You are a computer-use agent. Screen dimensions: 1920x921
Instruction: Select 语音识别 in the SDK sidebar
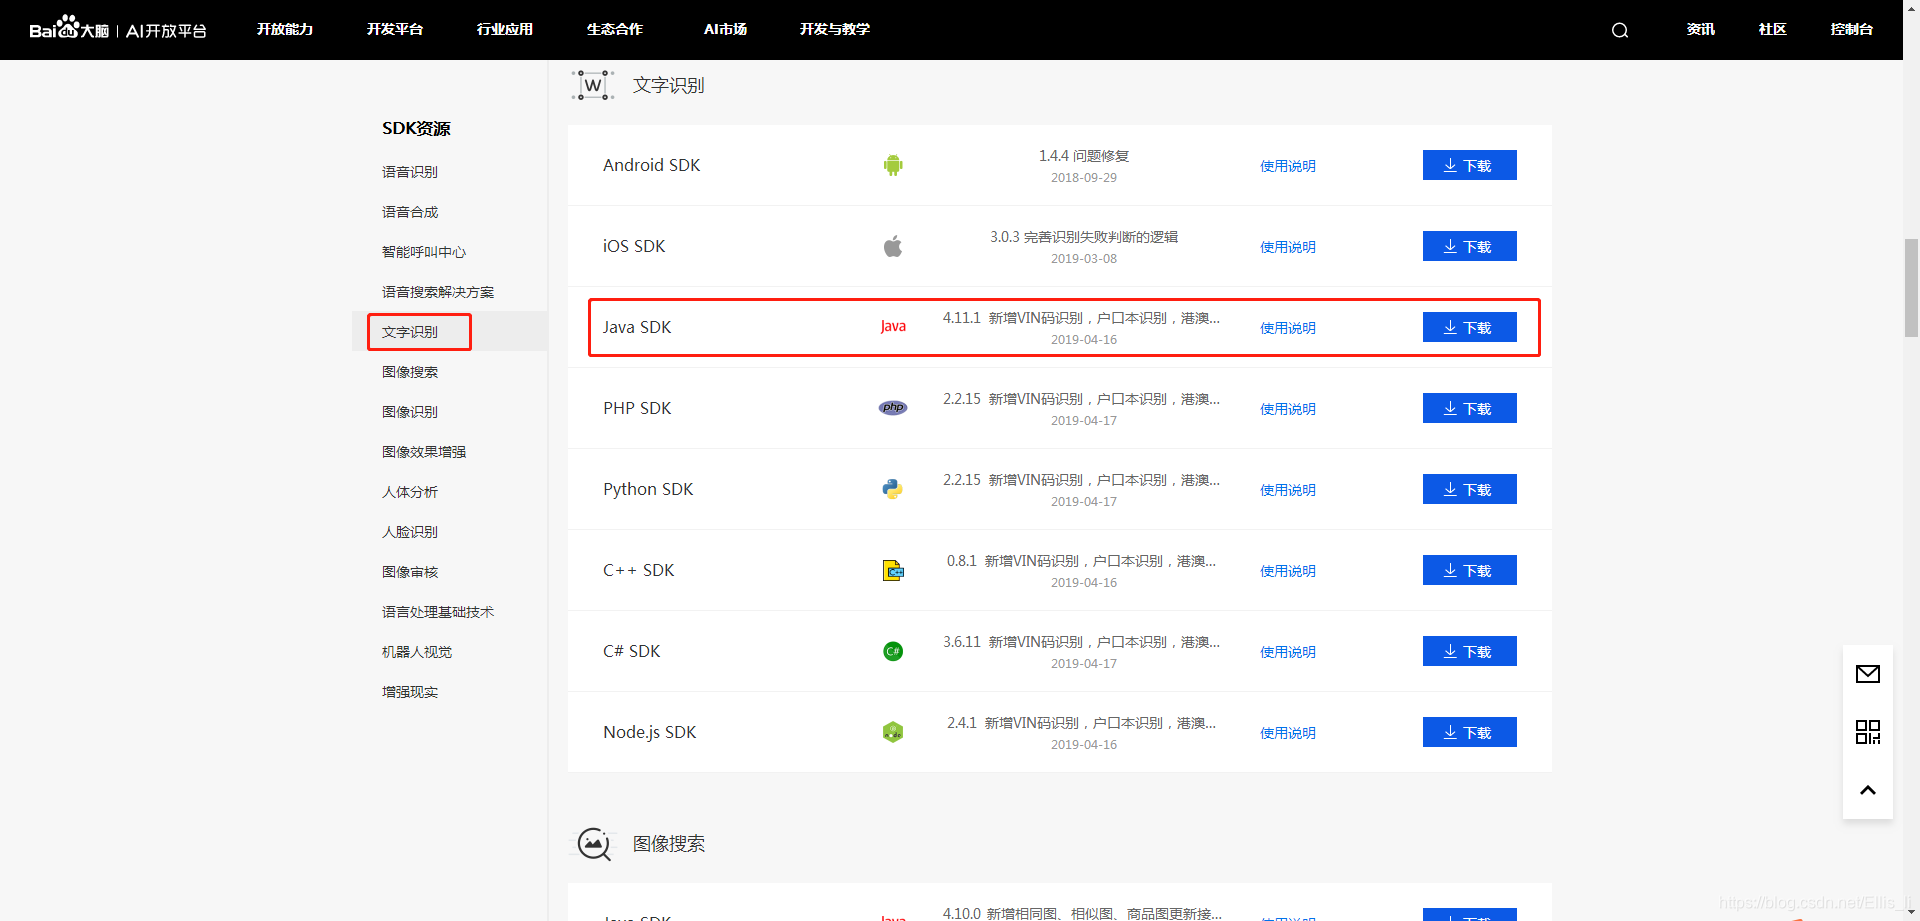[x=410, y=172]
